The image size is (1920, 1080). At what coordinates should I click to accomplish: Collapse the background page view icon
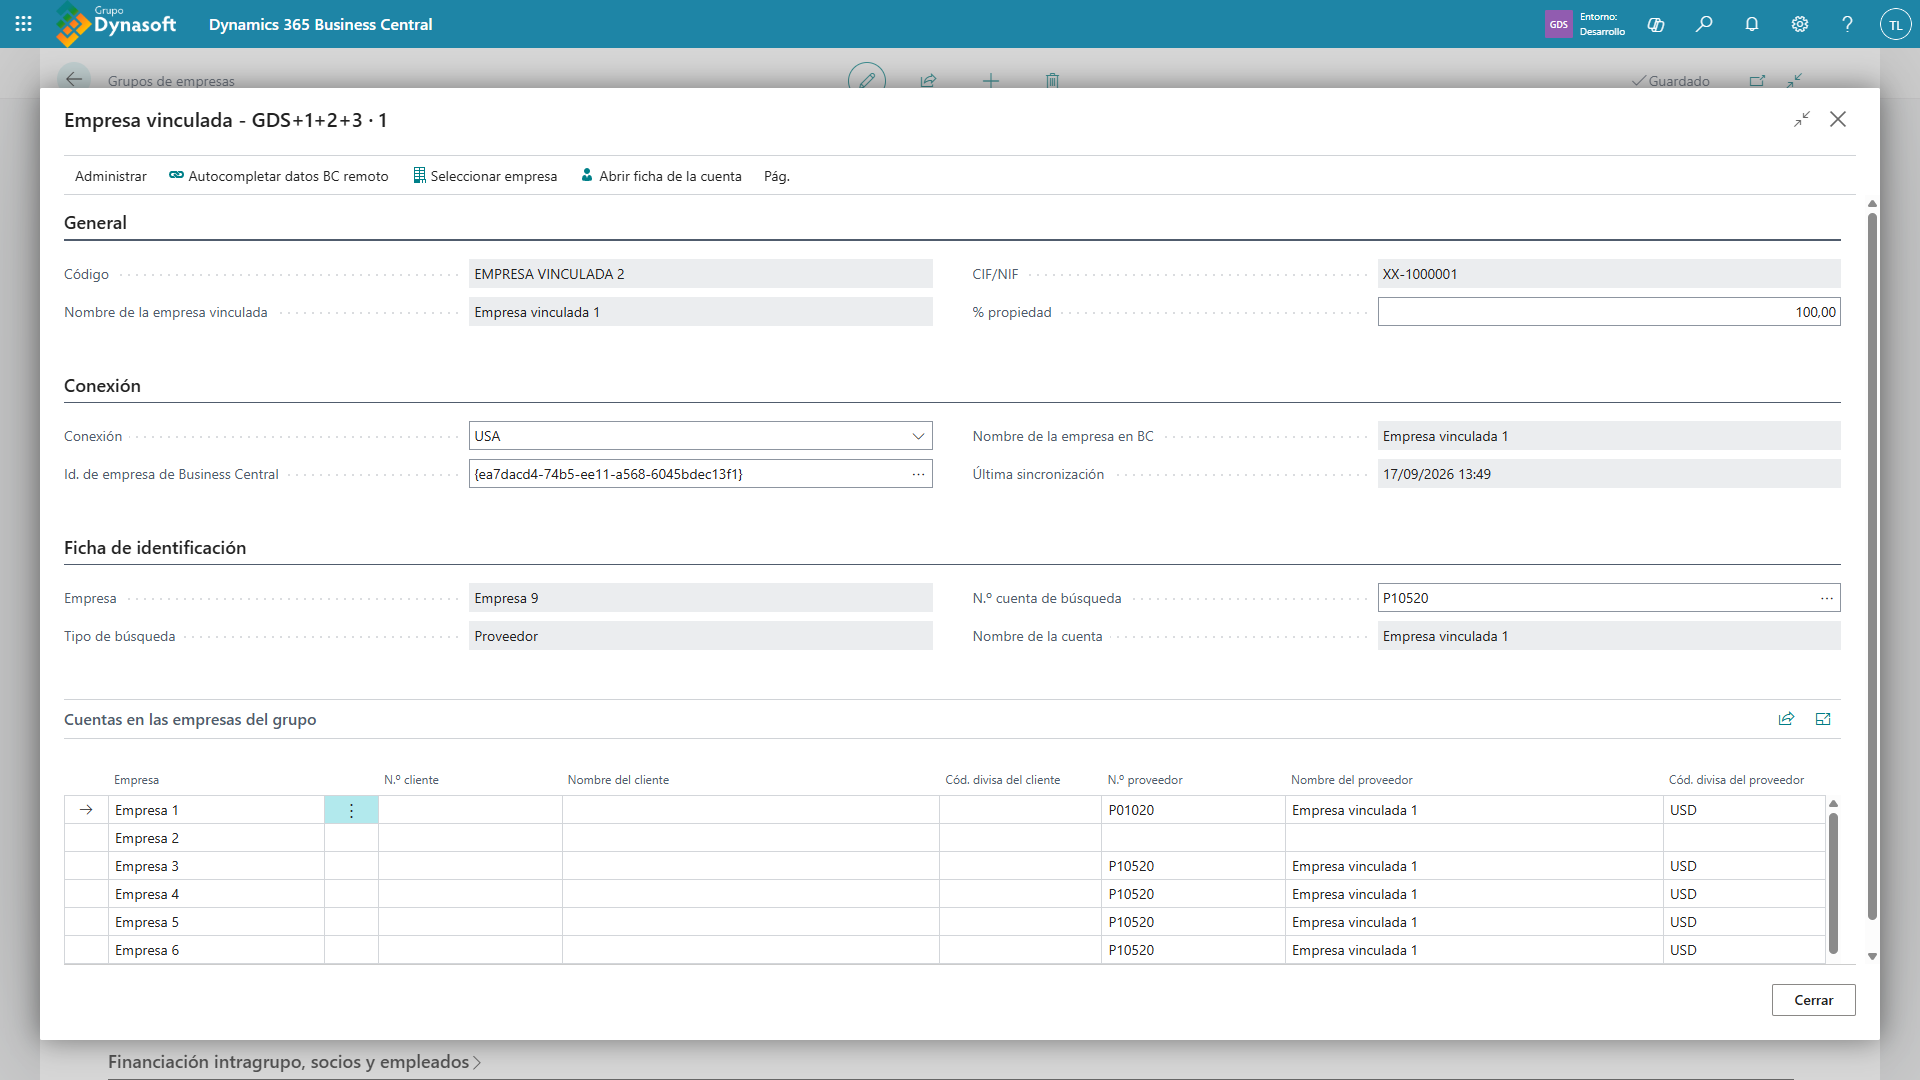pos(1795,80)
